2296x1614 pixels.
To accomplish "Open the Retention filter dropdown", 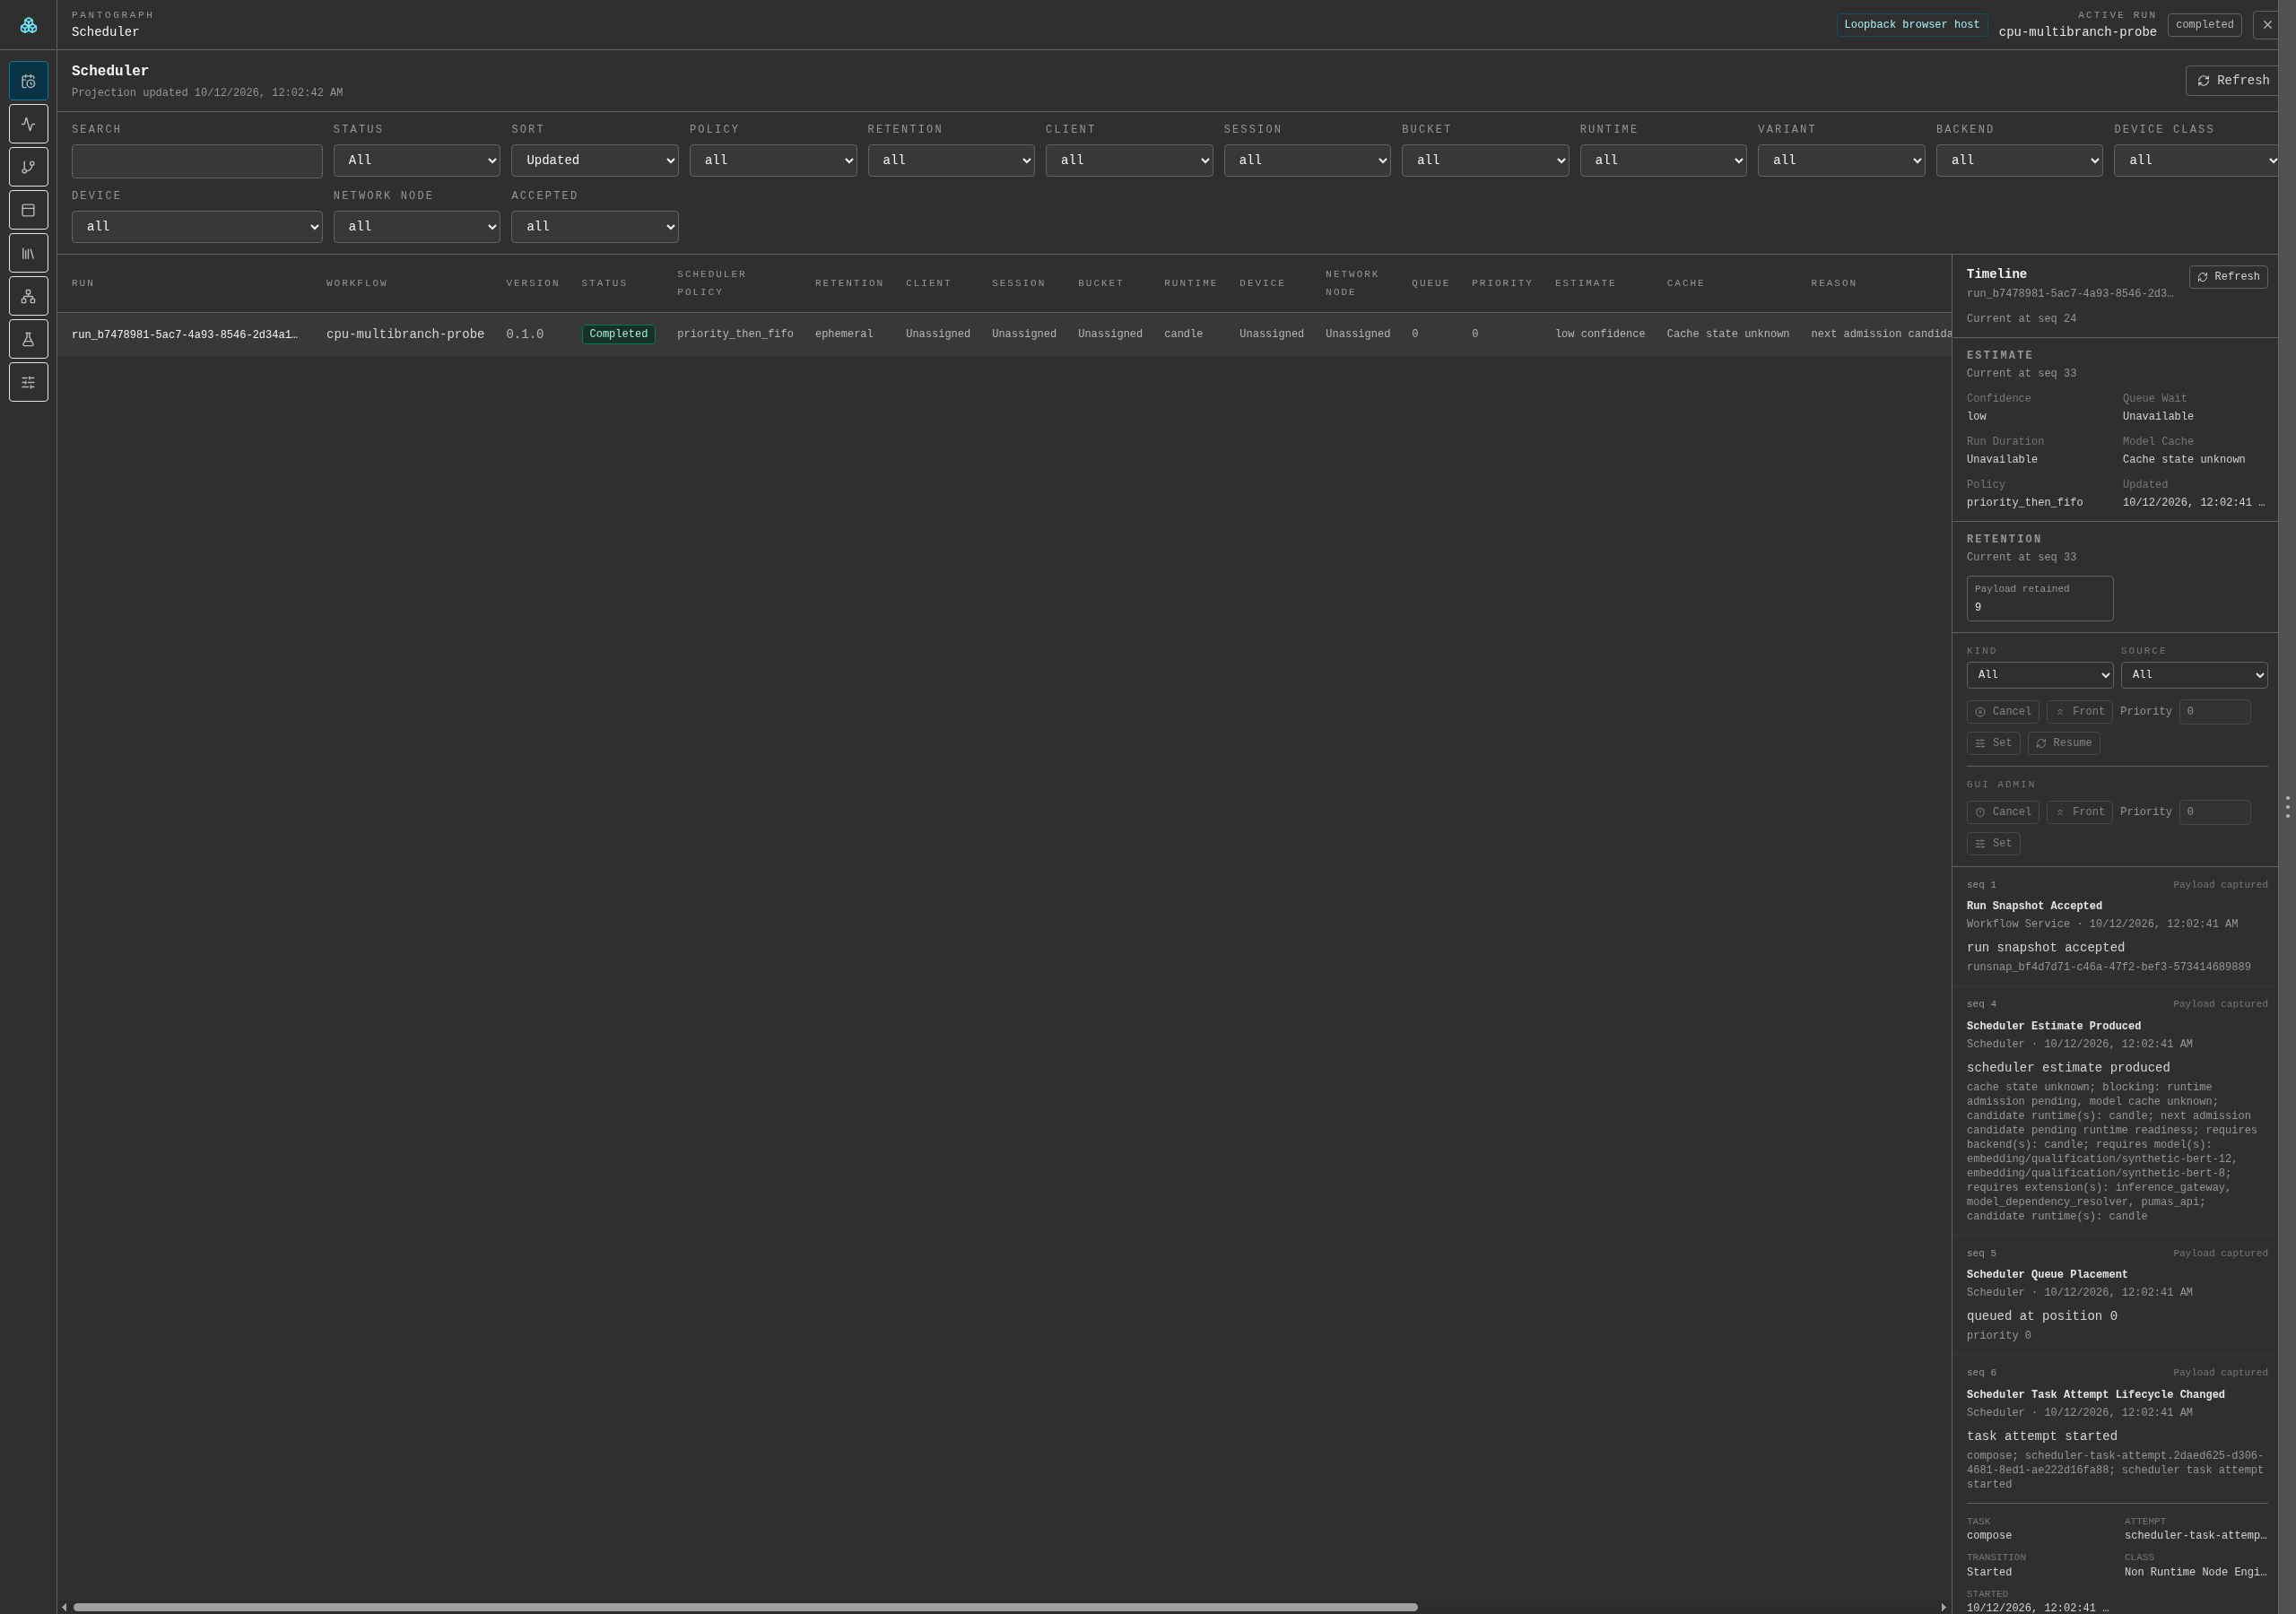I will coord(951,161).
